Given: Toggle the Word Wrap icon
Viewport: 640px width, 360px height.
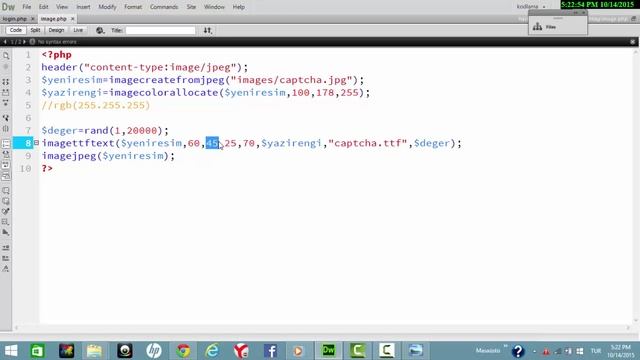Looking at the screenshot, I should pos(6,165).
